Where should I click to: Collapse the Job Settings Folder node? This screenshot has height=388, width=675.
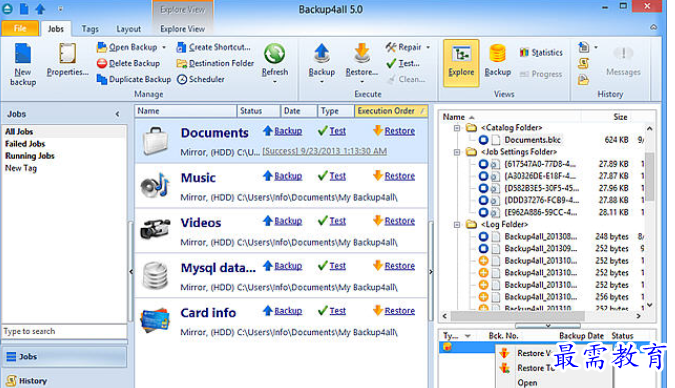pyautogui.click(x=457, y=152)
